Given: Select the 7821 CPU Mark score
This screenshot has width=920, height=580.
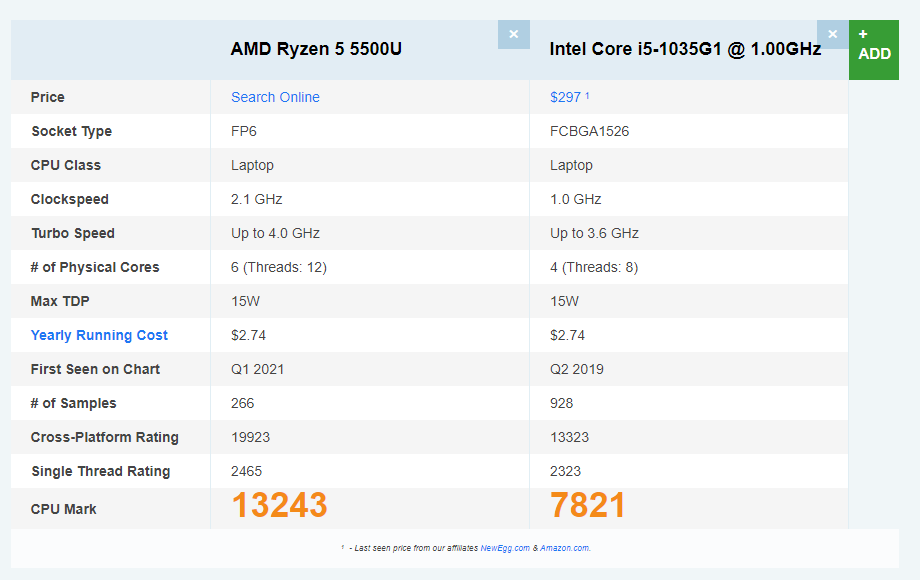Looking at the screenshot, I should click(587, 506).
